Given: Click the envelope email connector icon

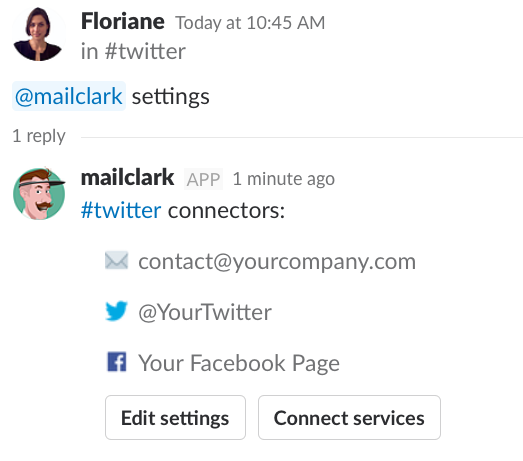Looking at the screenshot, I should (116, 261).
